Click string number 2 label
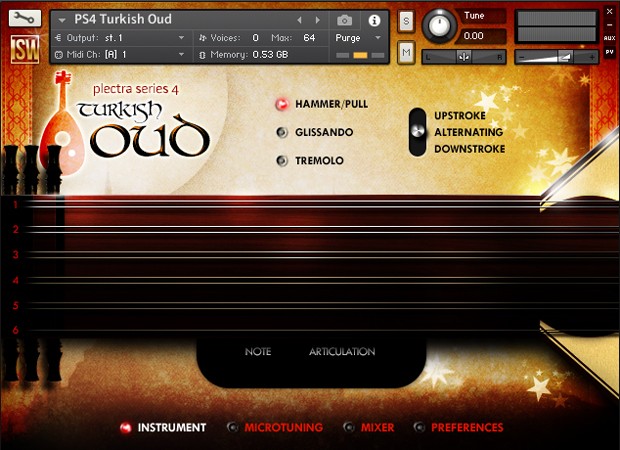This screenshot has width=620, height=450. click(x=15, y=229)
